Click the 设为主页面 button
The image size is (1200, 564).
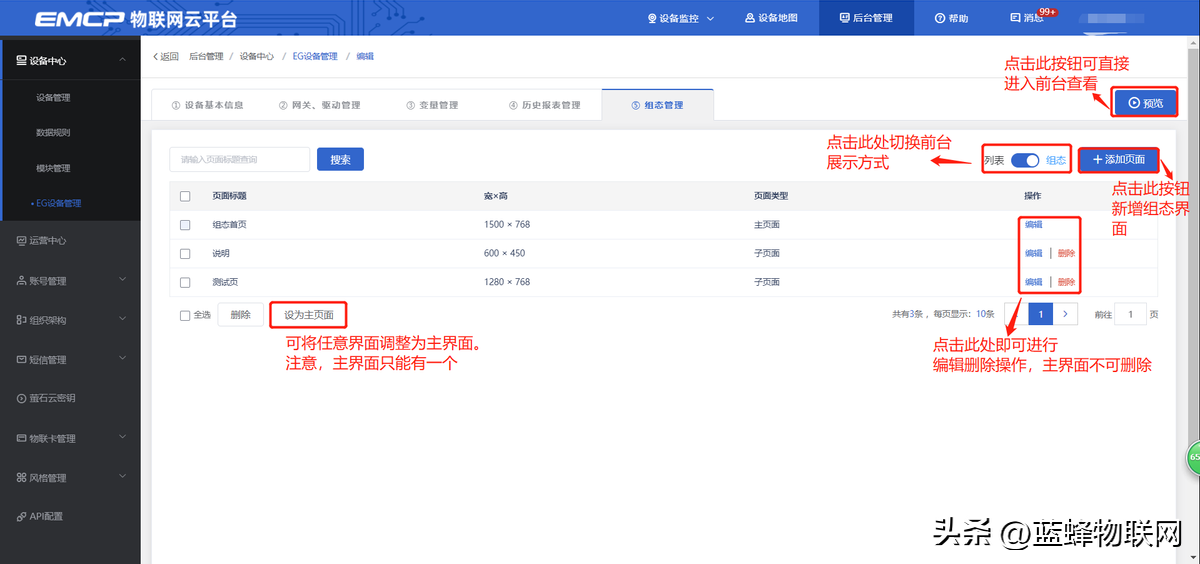(308, 315)
